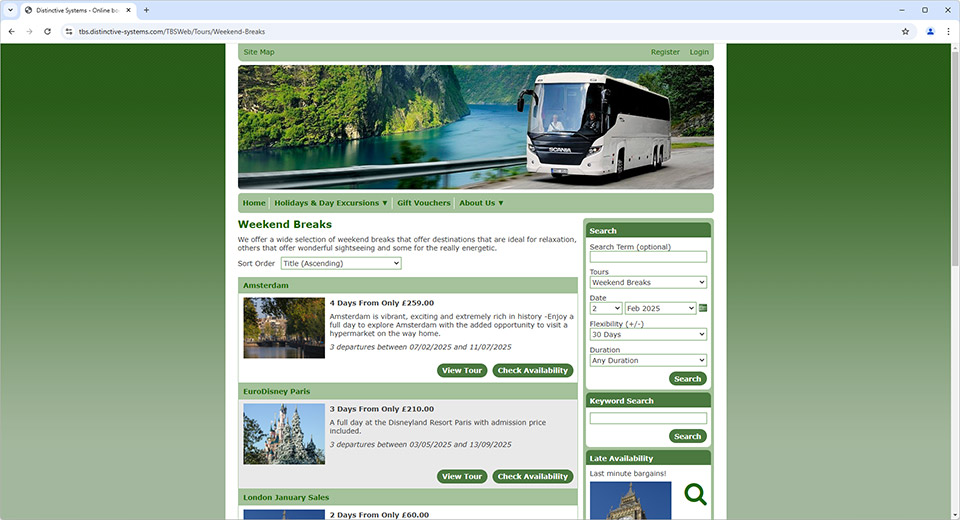Focus the Search Term input field
The image size is (960, 520).
click(648, 257)
